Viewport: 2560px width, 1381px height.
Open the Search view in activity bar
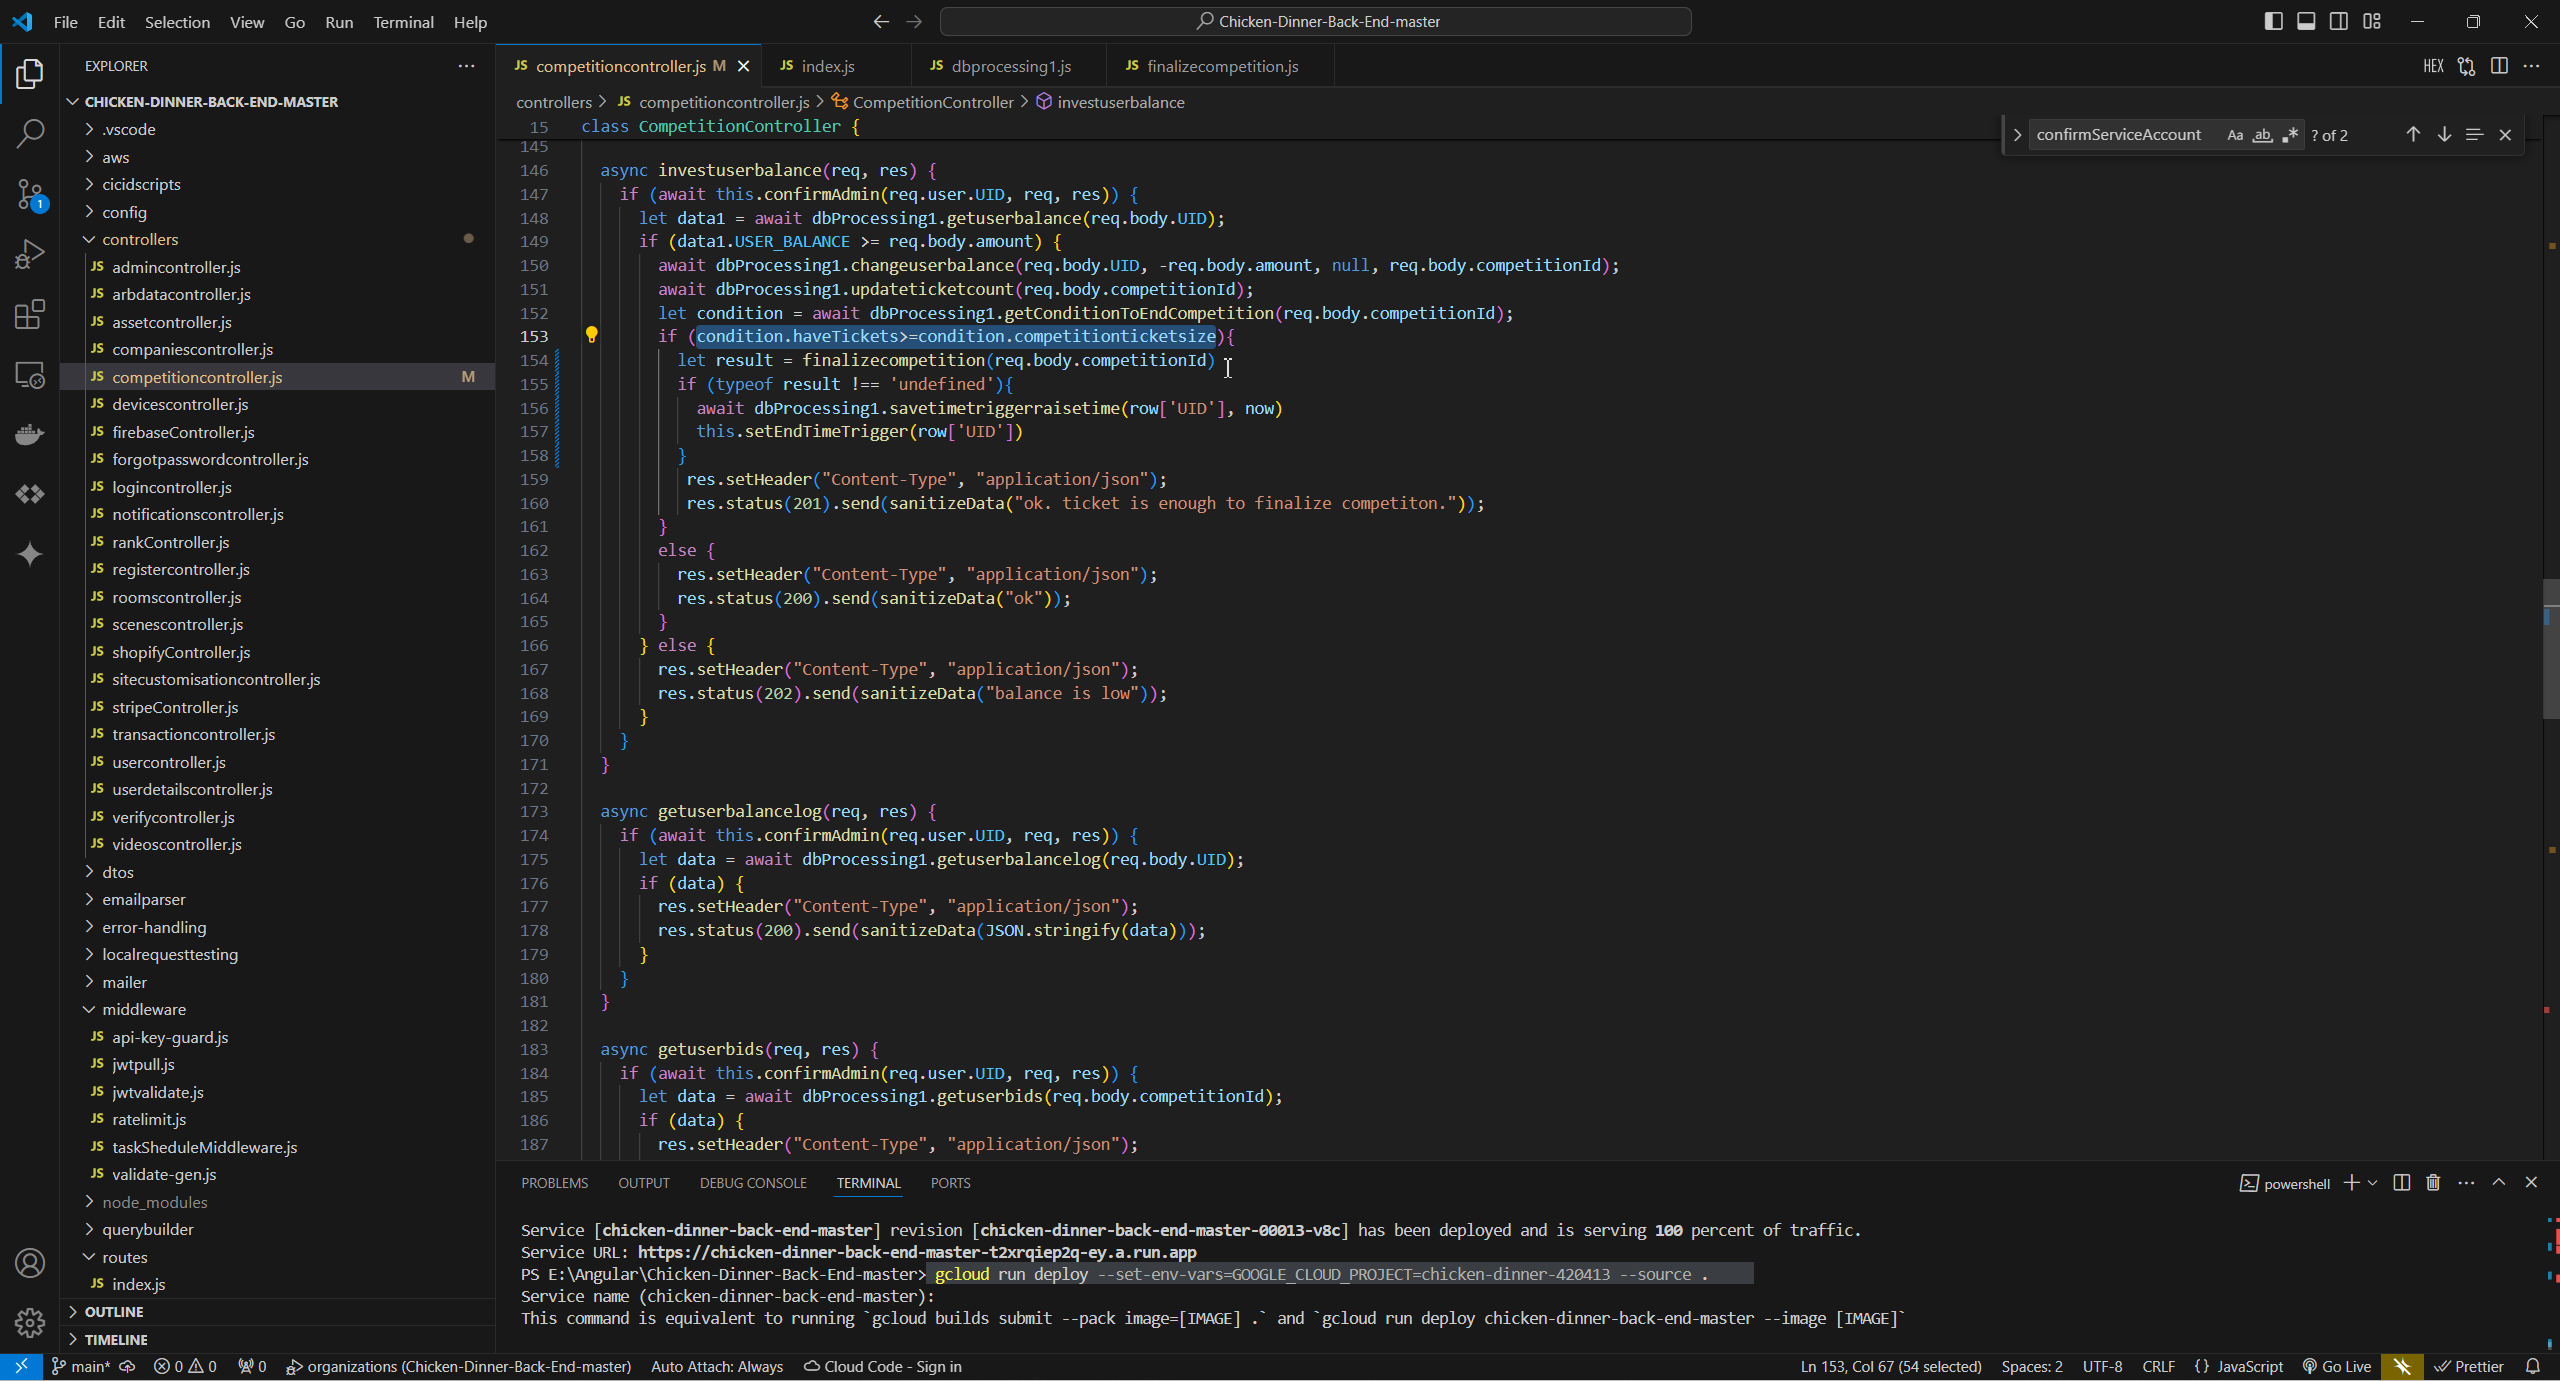click(30, 133)
